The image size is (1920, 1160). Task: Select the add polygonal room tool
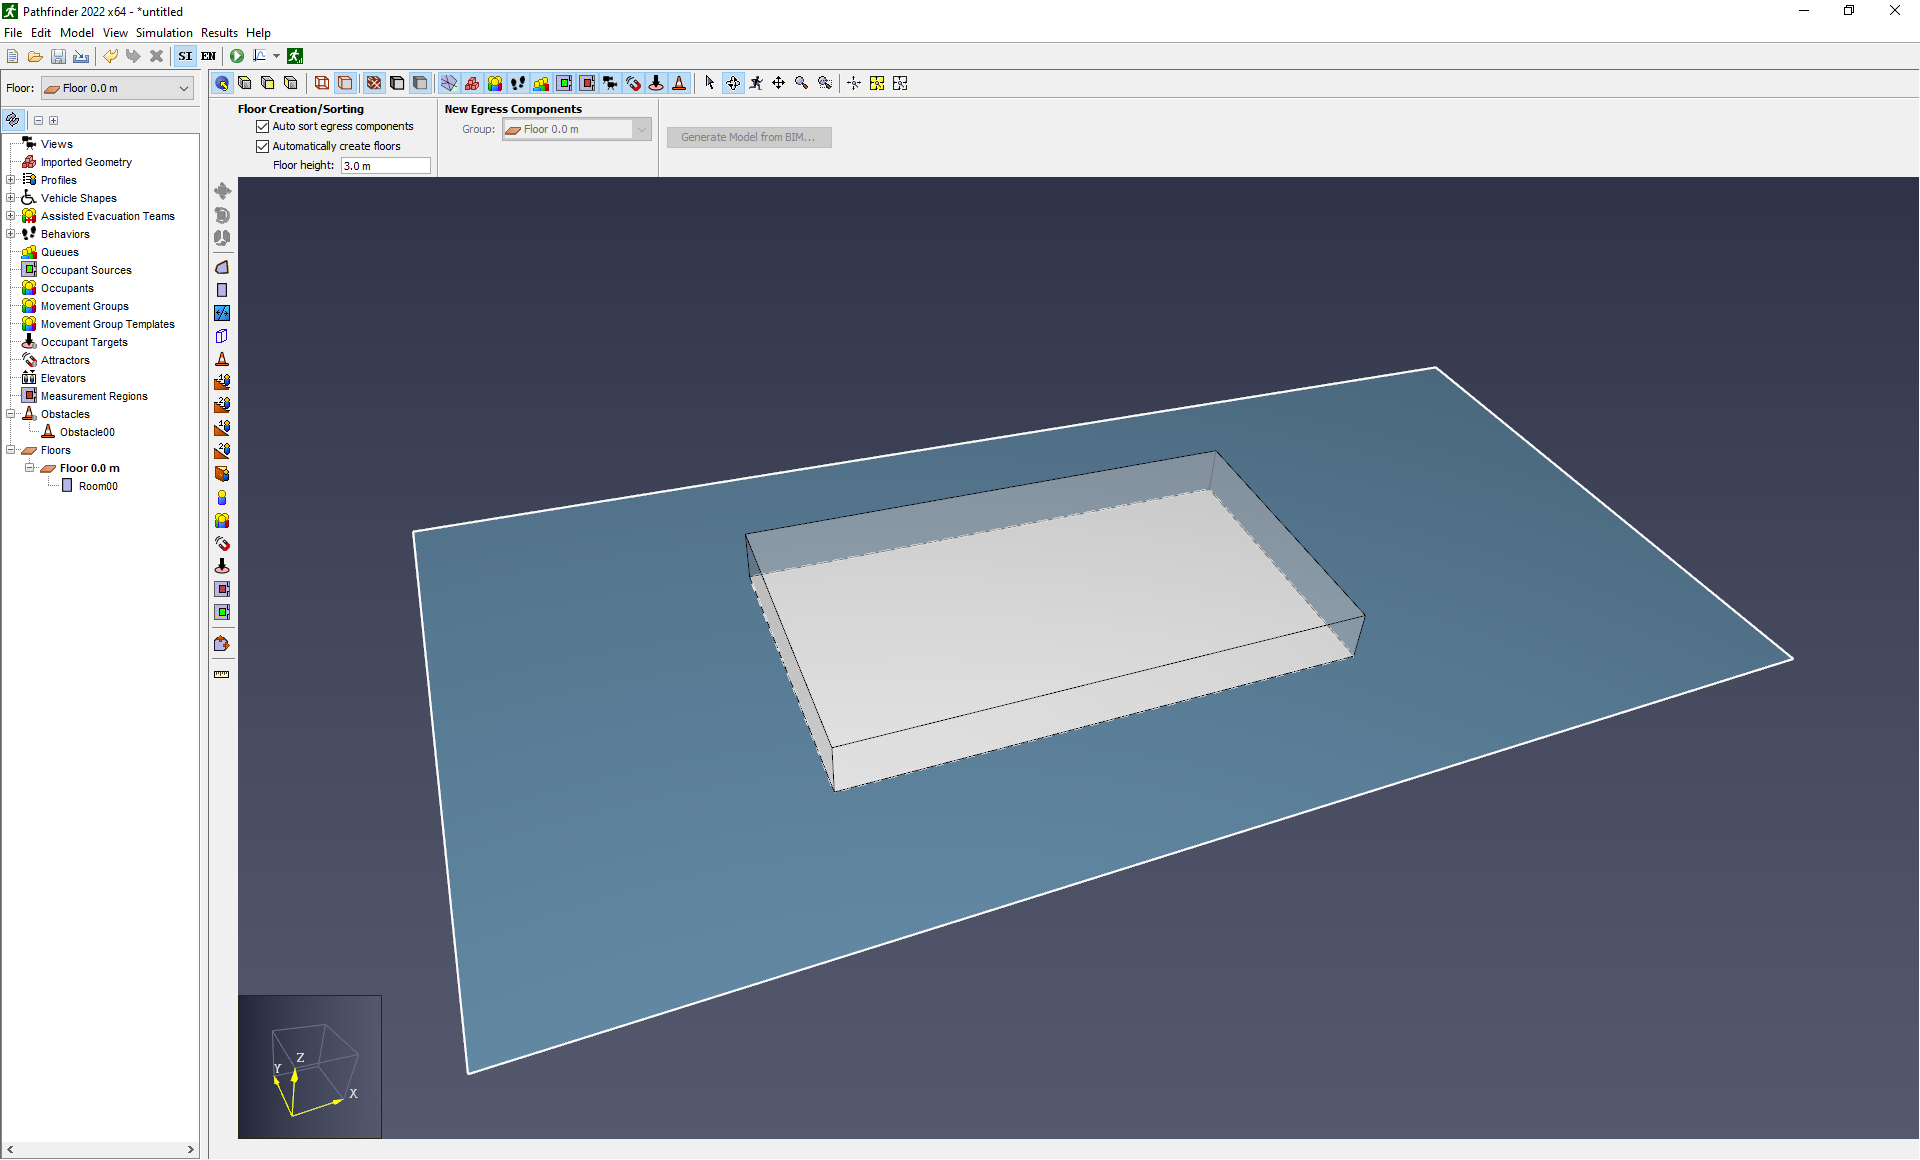pos(222,267)
